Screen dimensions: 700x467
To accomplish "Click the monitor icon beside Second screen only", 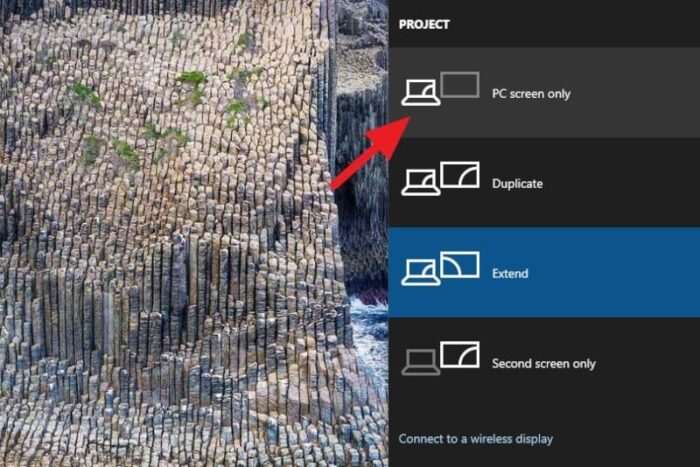I will [x=460, y=355].
